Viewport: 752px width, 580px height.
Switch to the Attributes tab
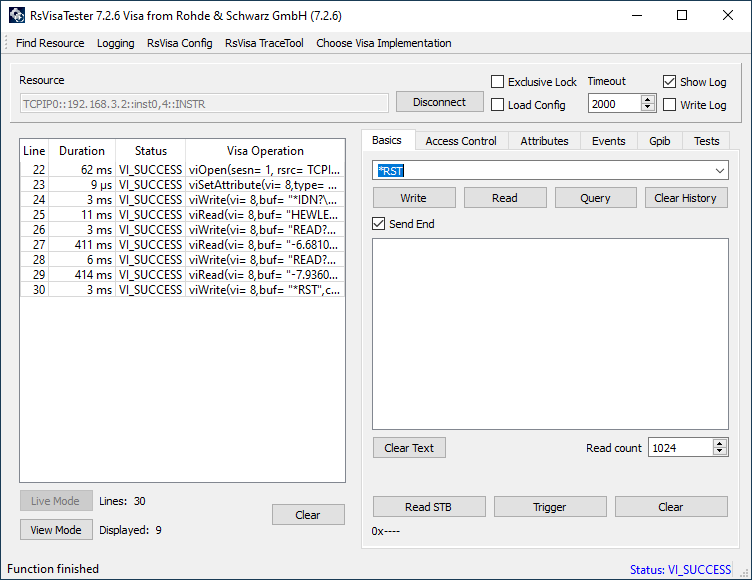click(x=544, y=141)
